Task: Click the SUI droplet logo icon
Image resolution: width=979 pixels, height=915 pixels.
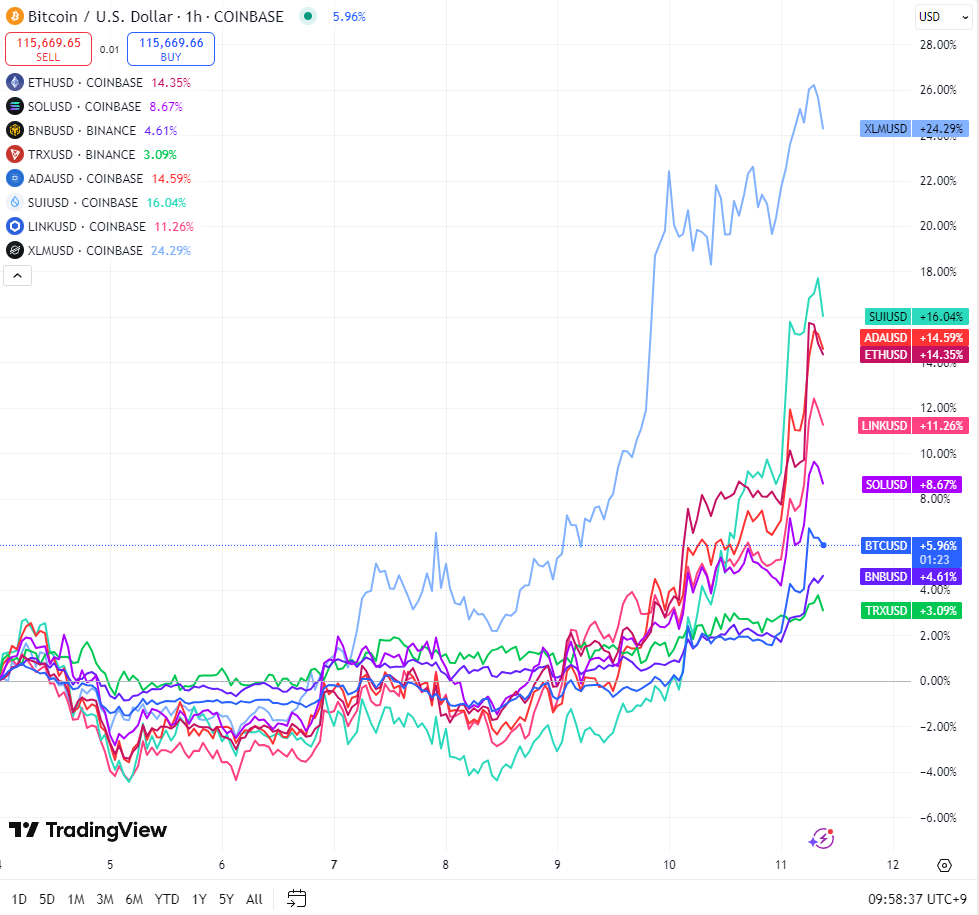Action: [x=14, y=202]
